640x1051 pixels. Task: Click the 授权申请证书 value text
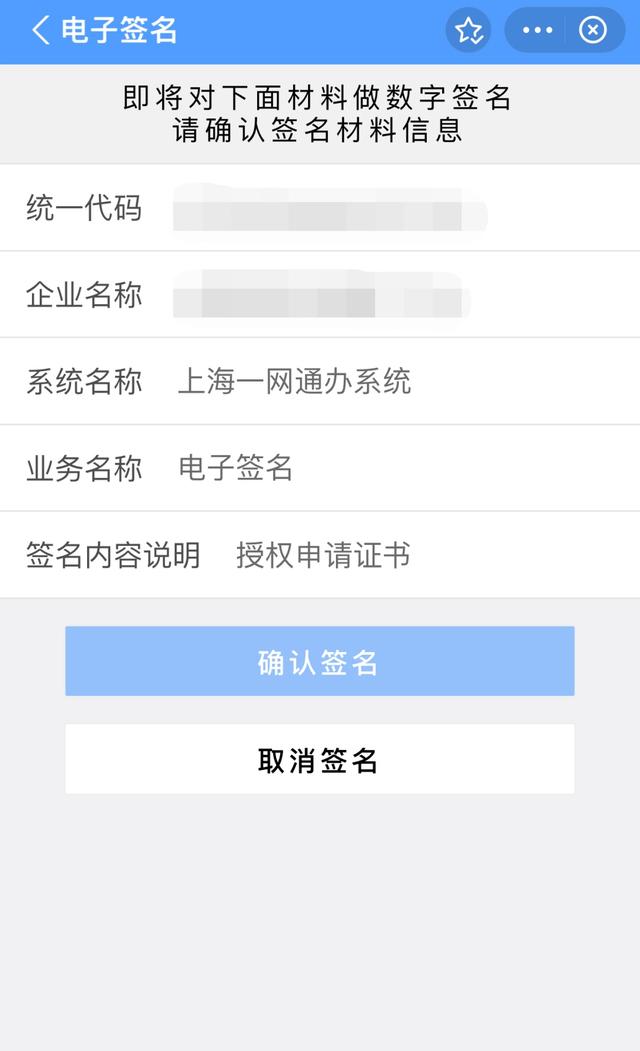[322, 555]
